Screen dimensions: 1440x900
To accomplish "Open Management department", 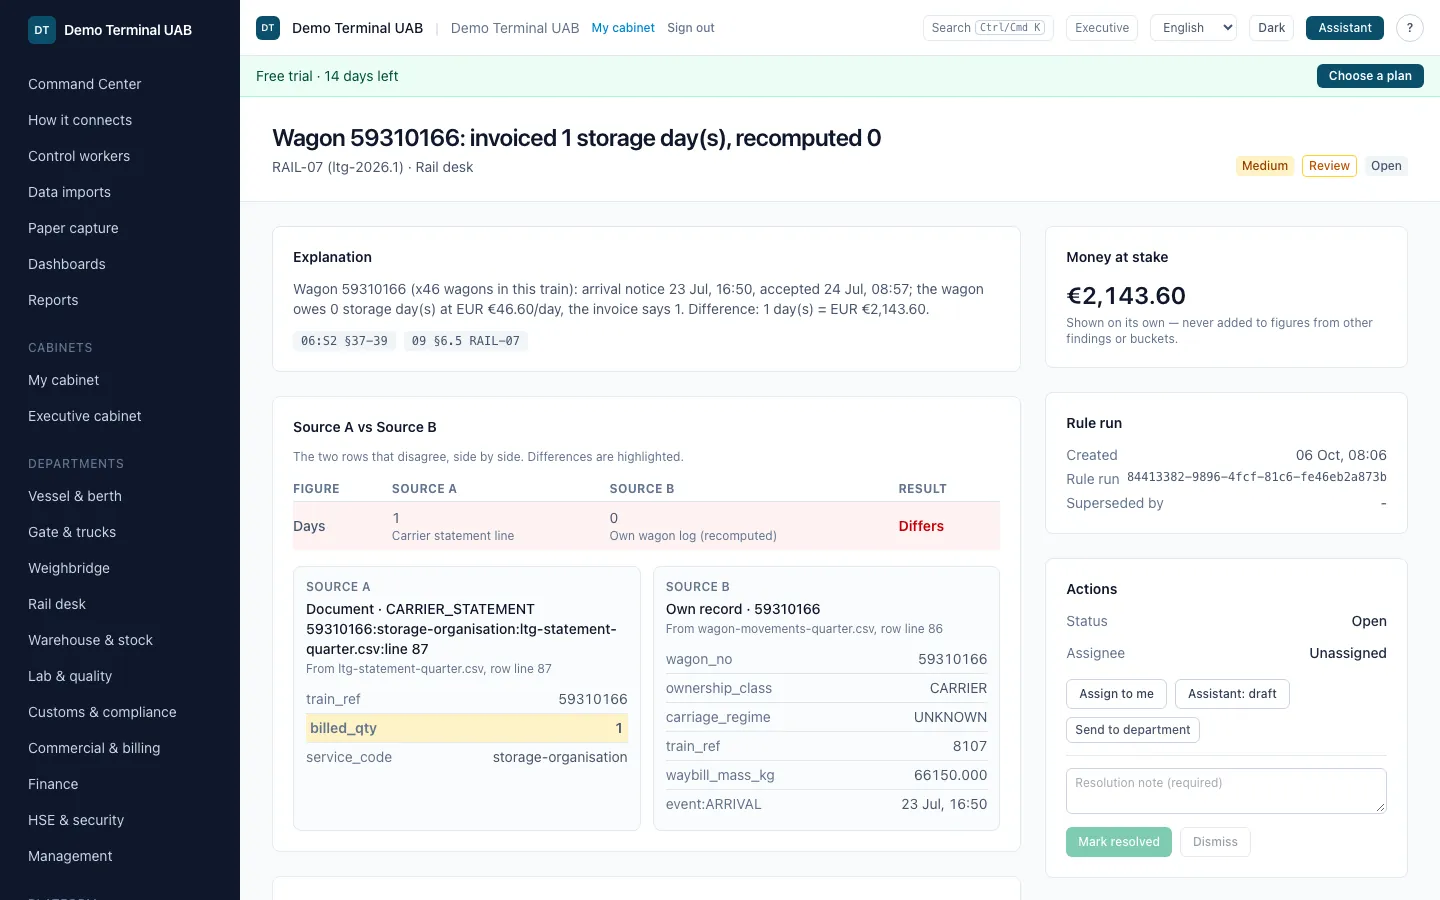I will coord(70,856).
